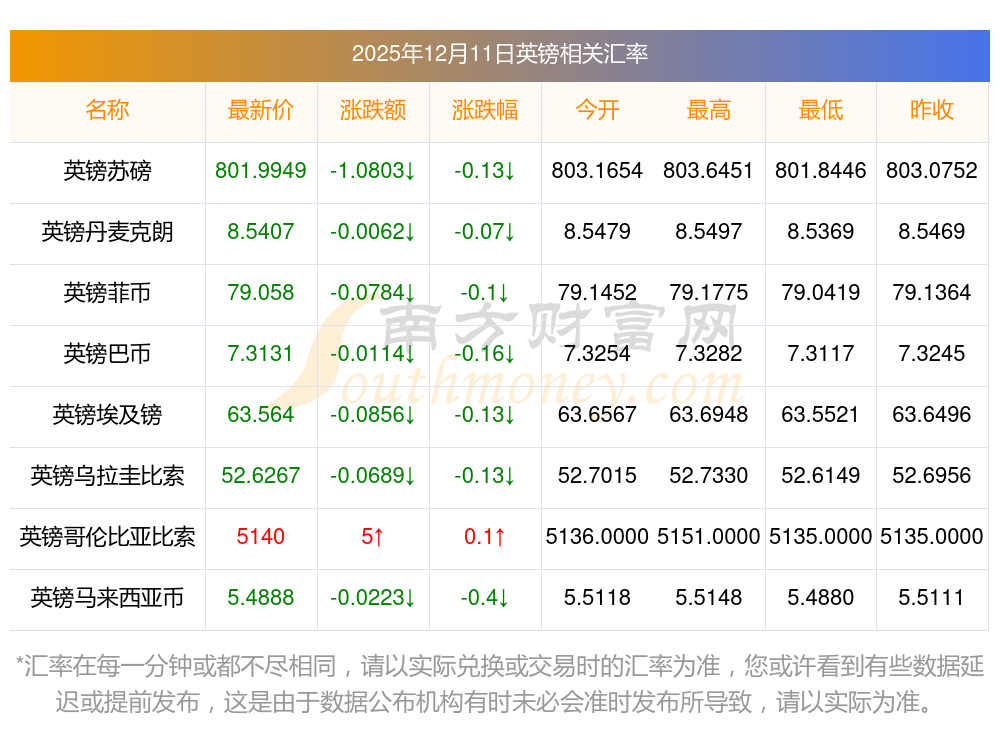
Task: Select opening value 63.6567
Action: tap(597, 415)
